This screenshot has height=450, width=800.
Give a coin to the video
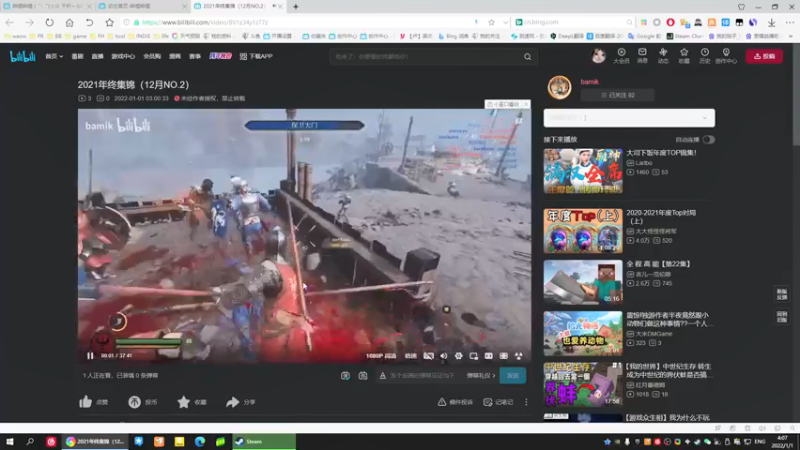134,402
